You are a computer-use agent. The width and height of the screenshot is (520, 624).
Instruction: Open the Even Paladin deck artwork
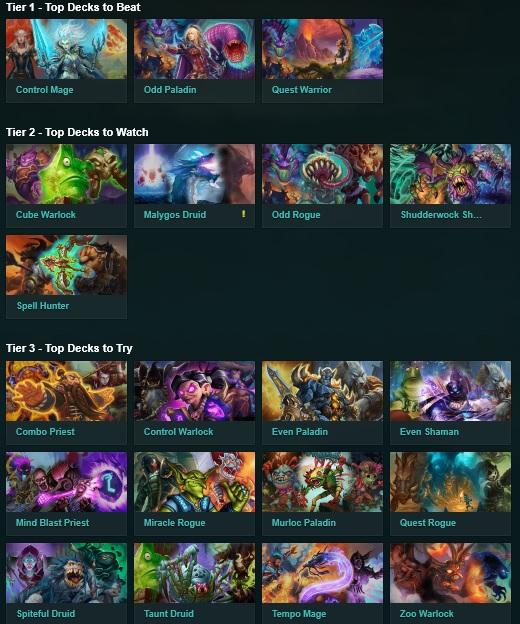click(323, 391)
